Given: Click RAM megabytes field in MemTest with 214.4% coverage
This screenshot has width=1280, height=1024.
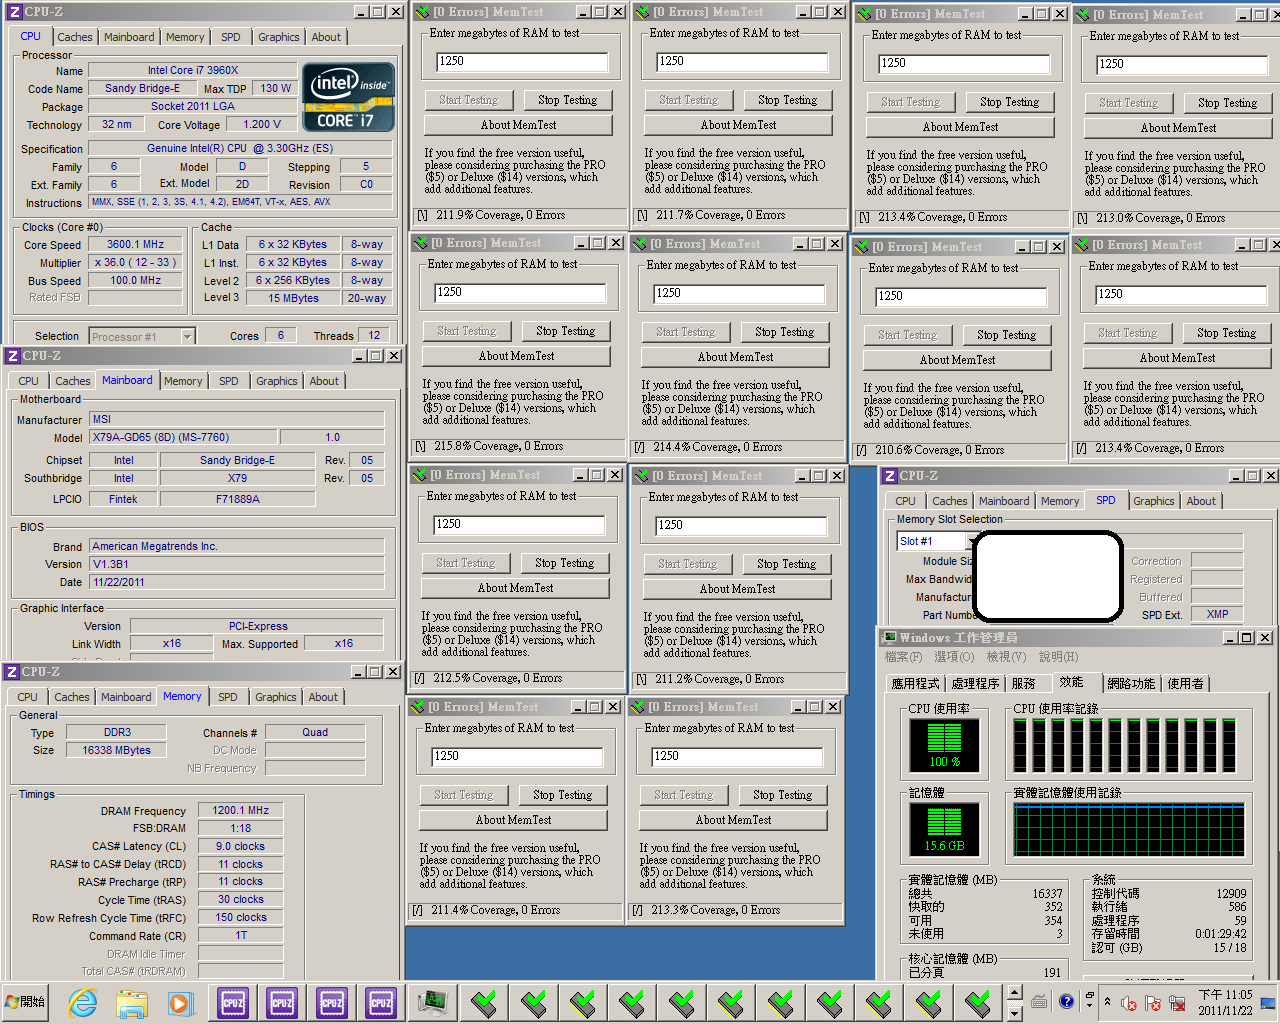Looking at the screenshot, I should click(739, 294).
